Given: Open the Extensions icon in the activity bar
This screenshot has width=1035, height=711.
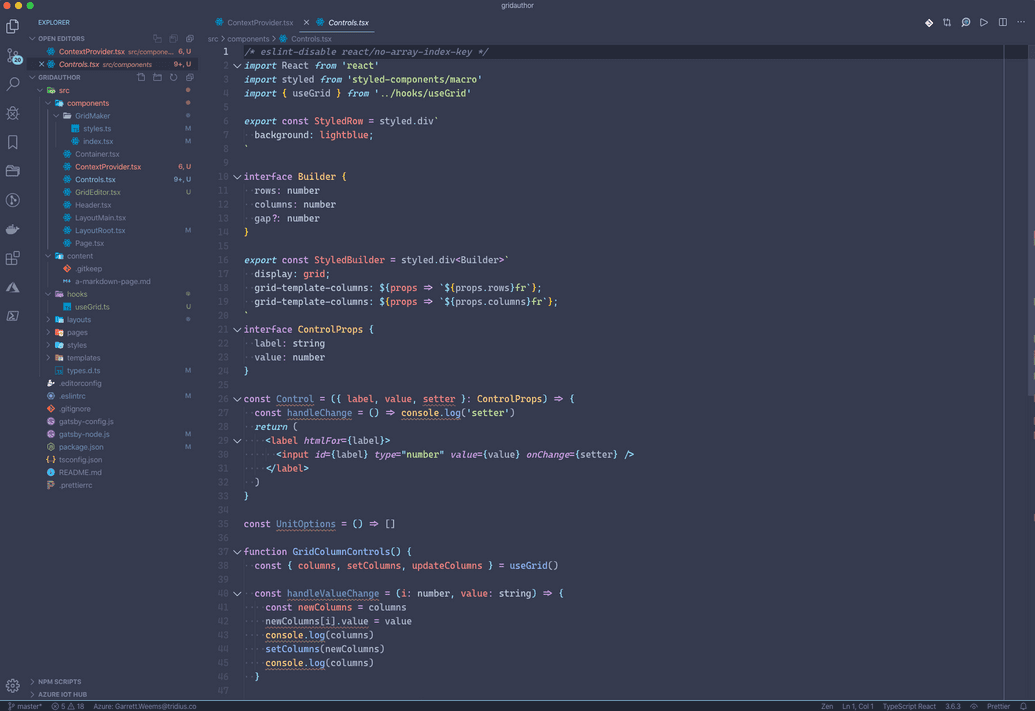Looking at the screenshot, I should click(12, 258).
